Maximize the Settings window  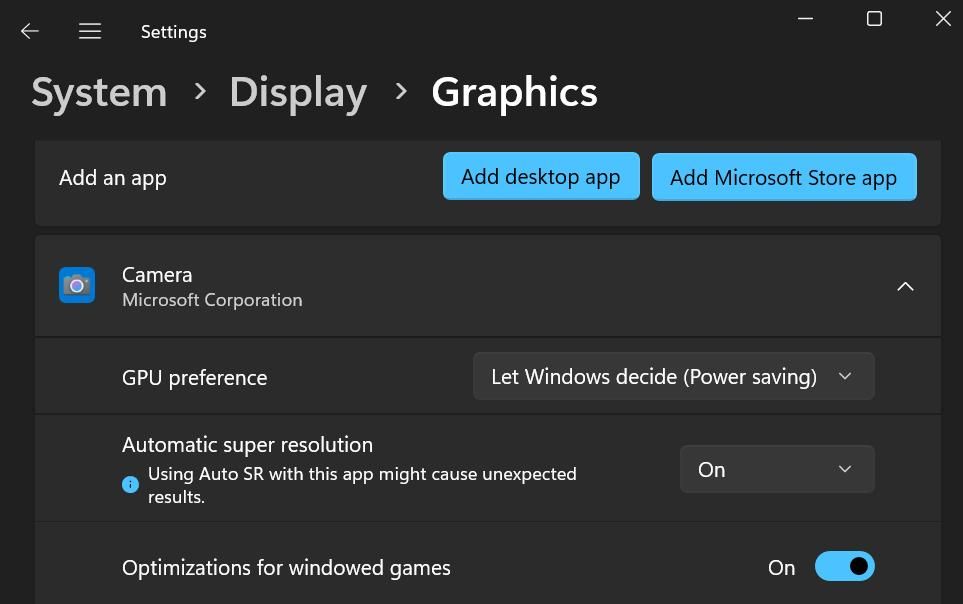[x=874, y=19]
